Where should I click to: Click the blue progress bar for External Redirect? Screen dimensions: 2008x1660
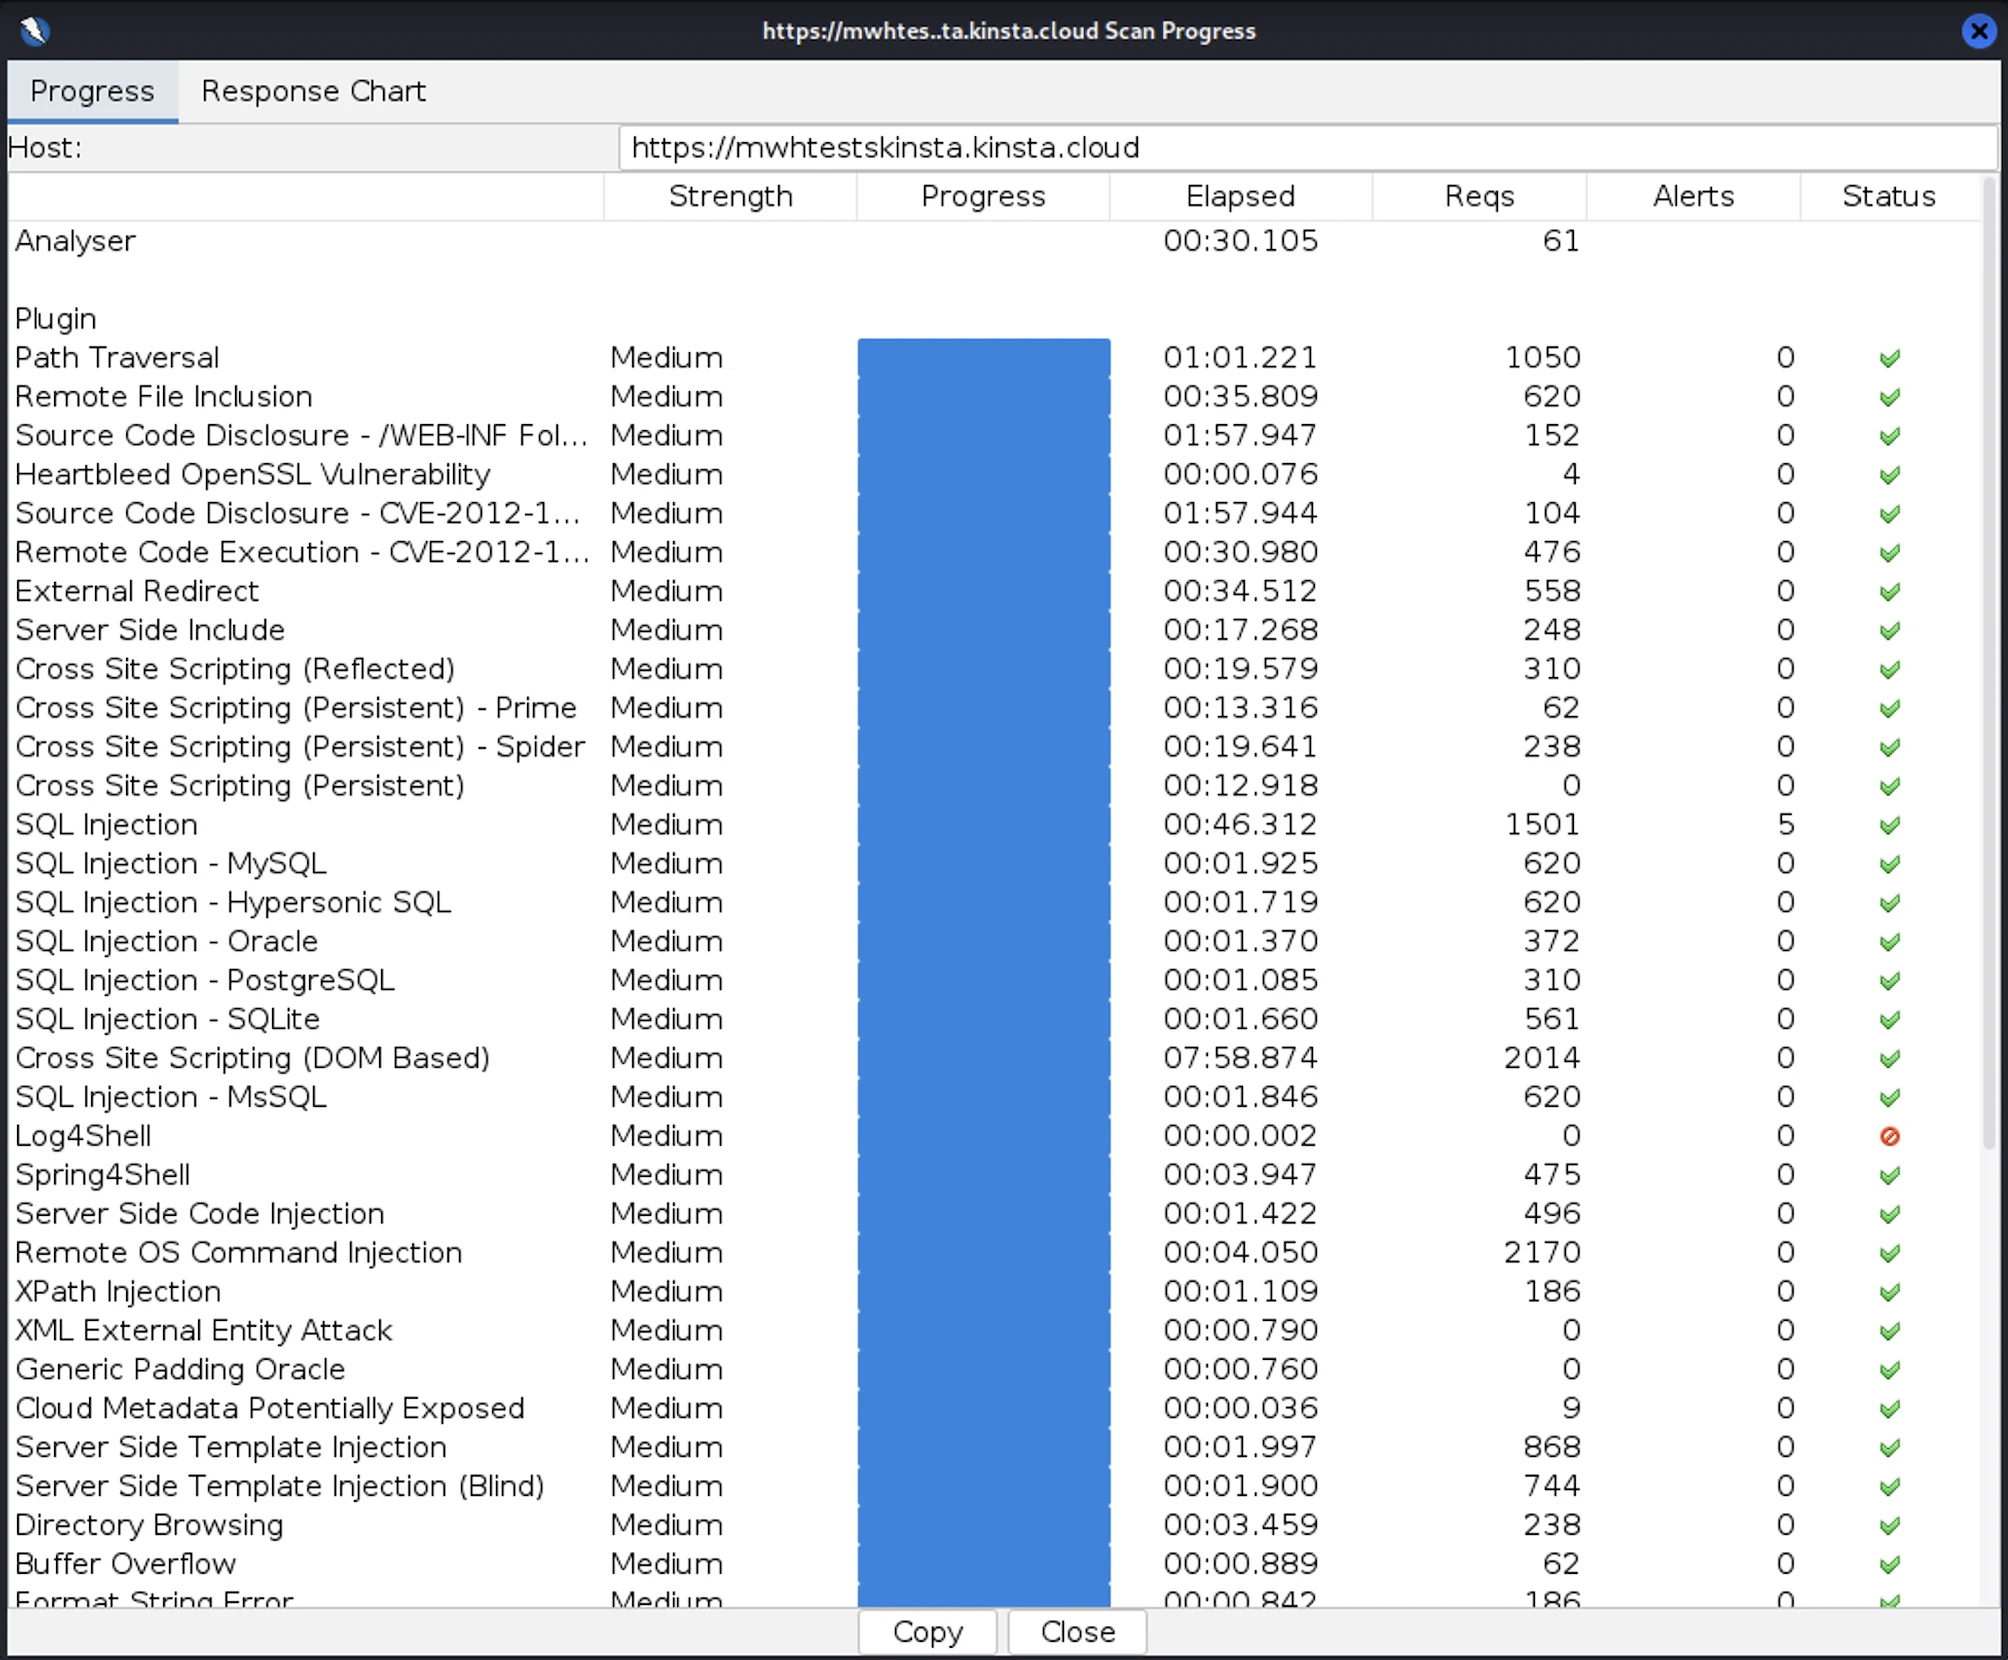[983, 591]
